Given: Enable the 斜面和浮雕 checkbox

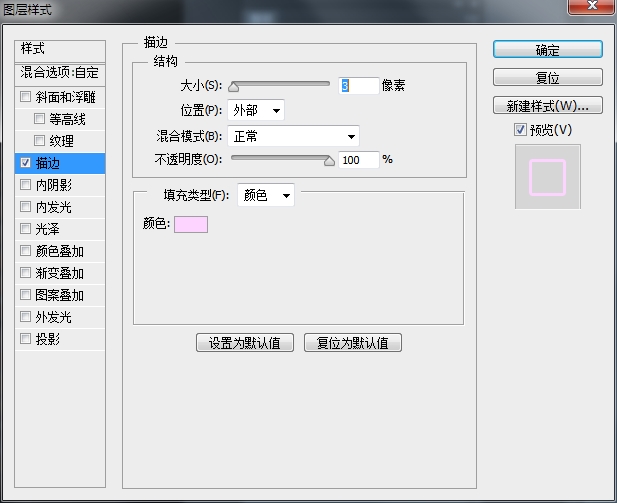Looking at the screenshot, I should [26, 96].
